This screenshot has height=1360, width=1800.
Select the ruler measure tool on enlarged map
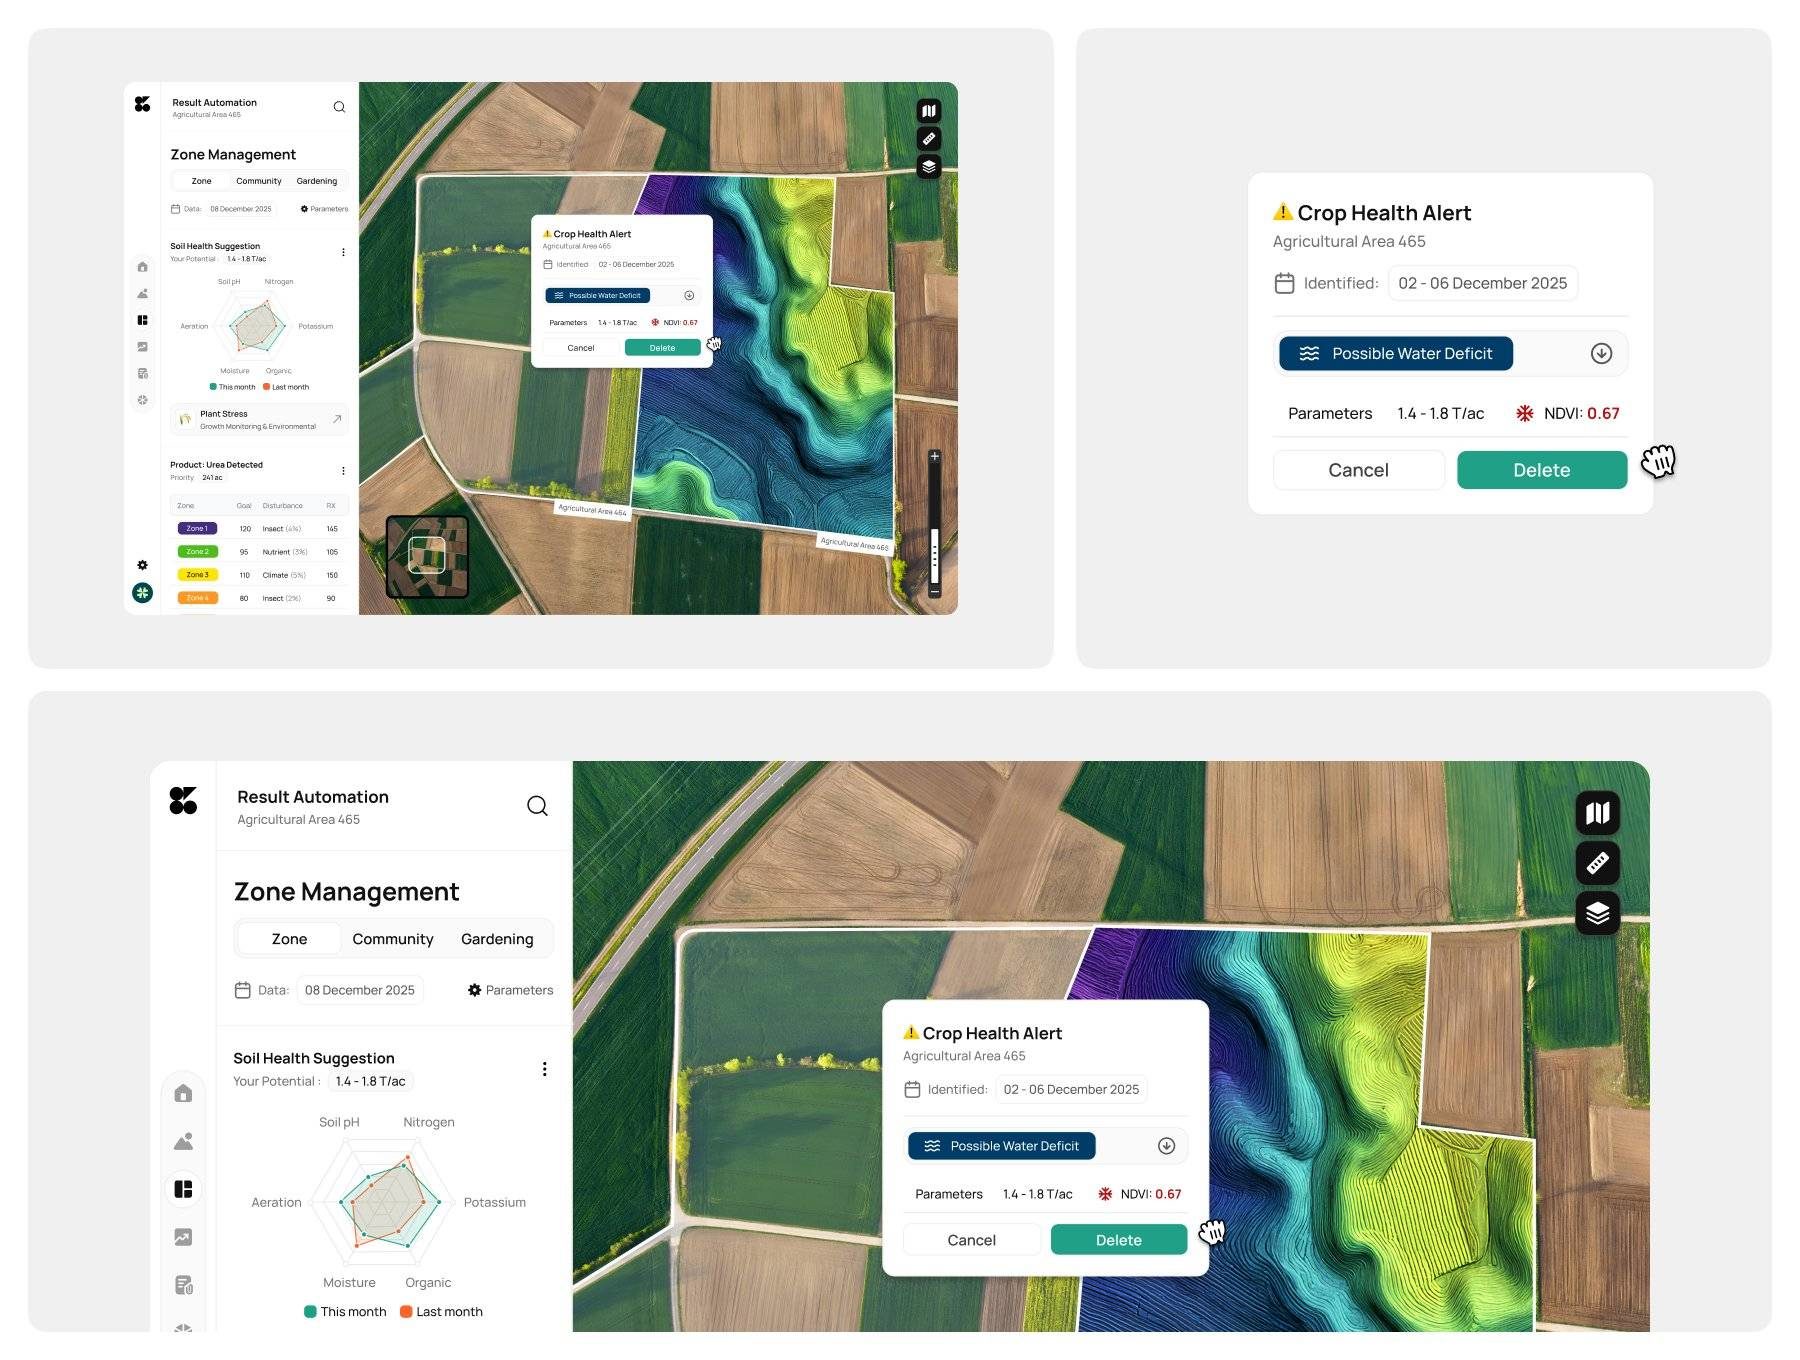(x=1597, y=863)
